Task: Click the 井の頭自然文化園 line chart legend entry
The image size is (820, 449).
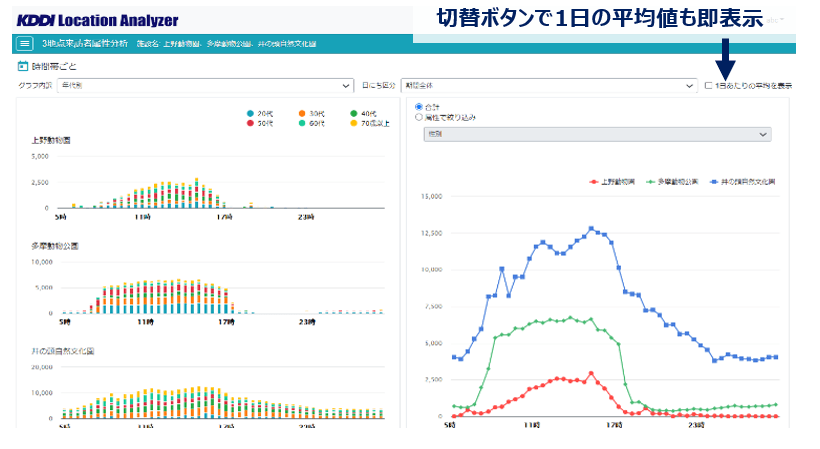Action: point(745,183)
